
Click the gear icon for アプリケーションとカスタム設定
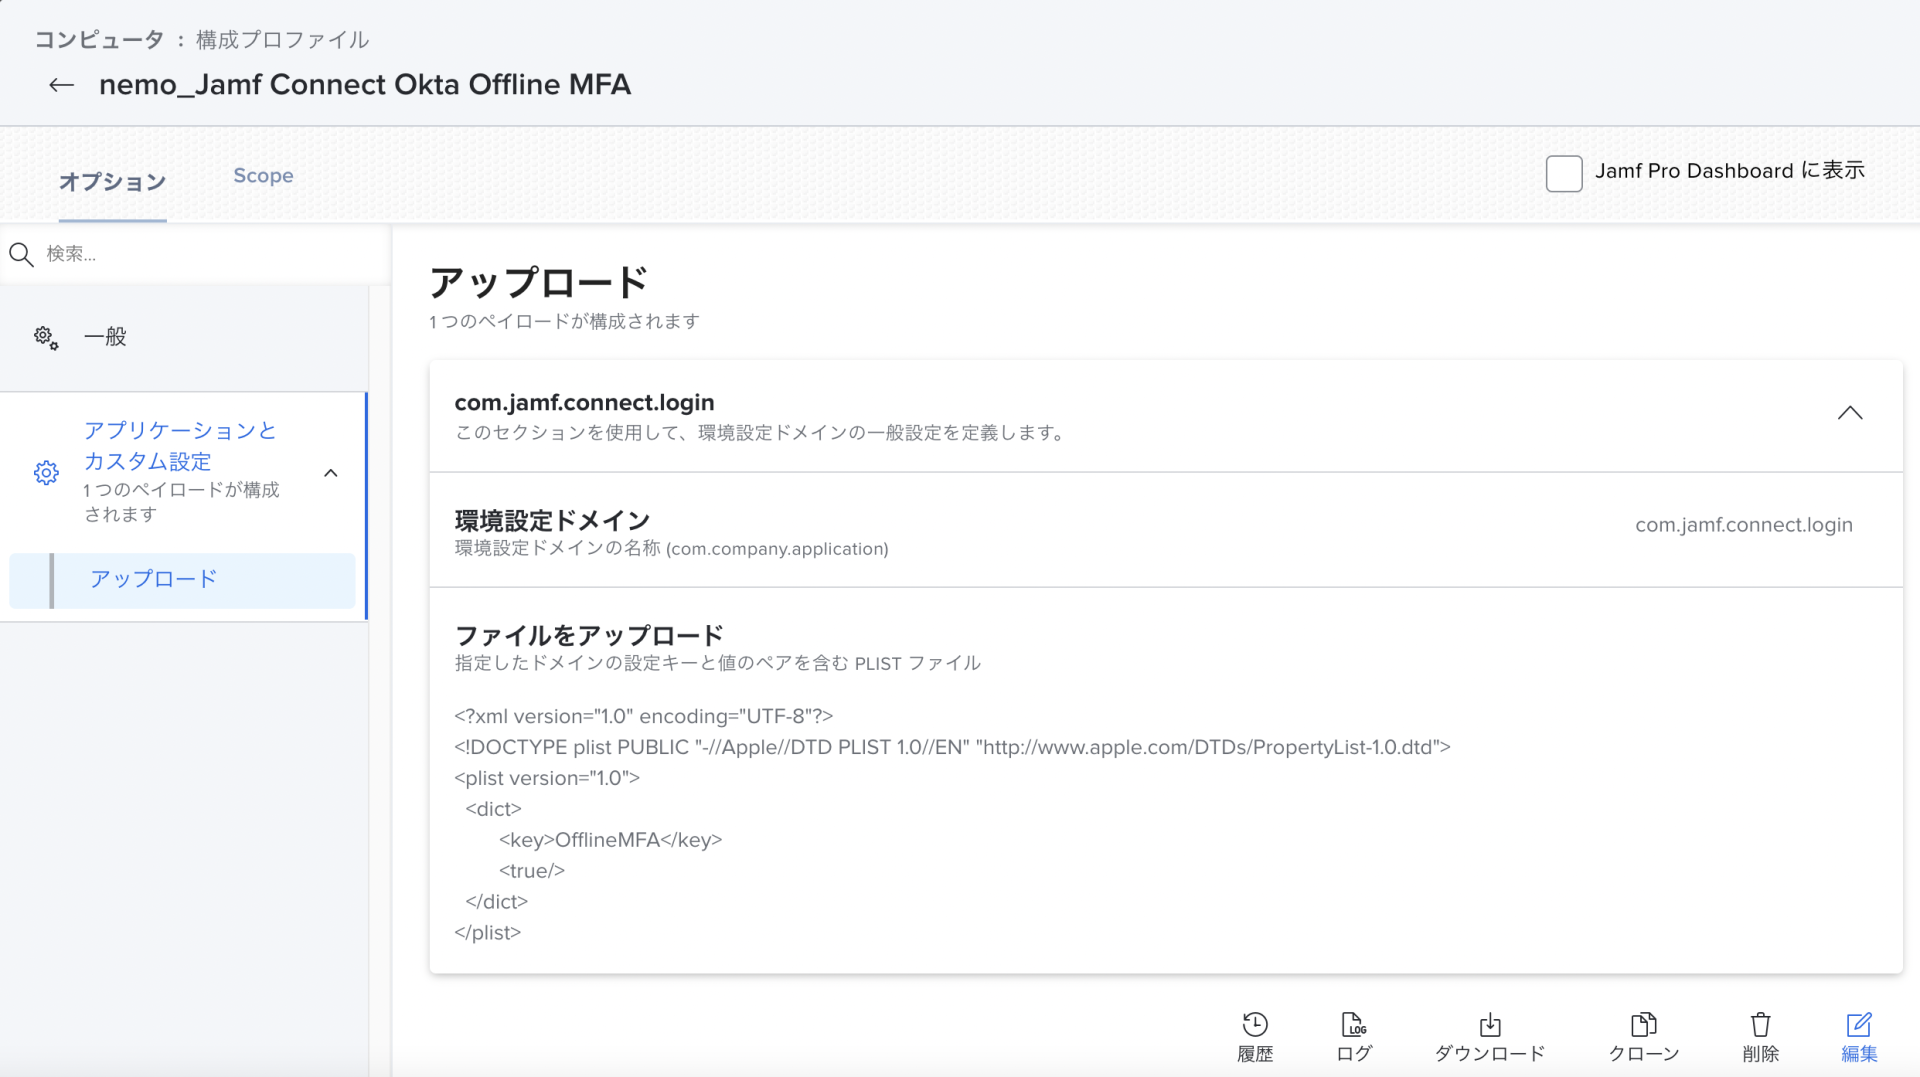(46, 473)
